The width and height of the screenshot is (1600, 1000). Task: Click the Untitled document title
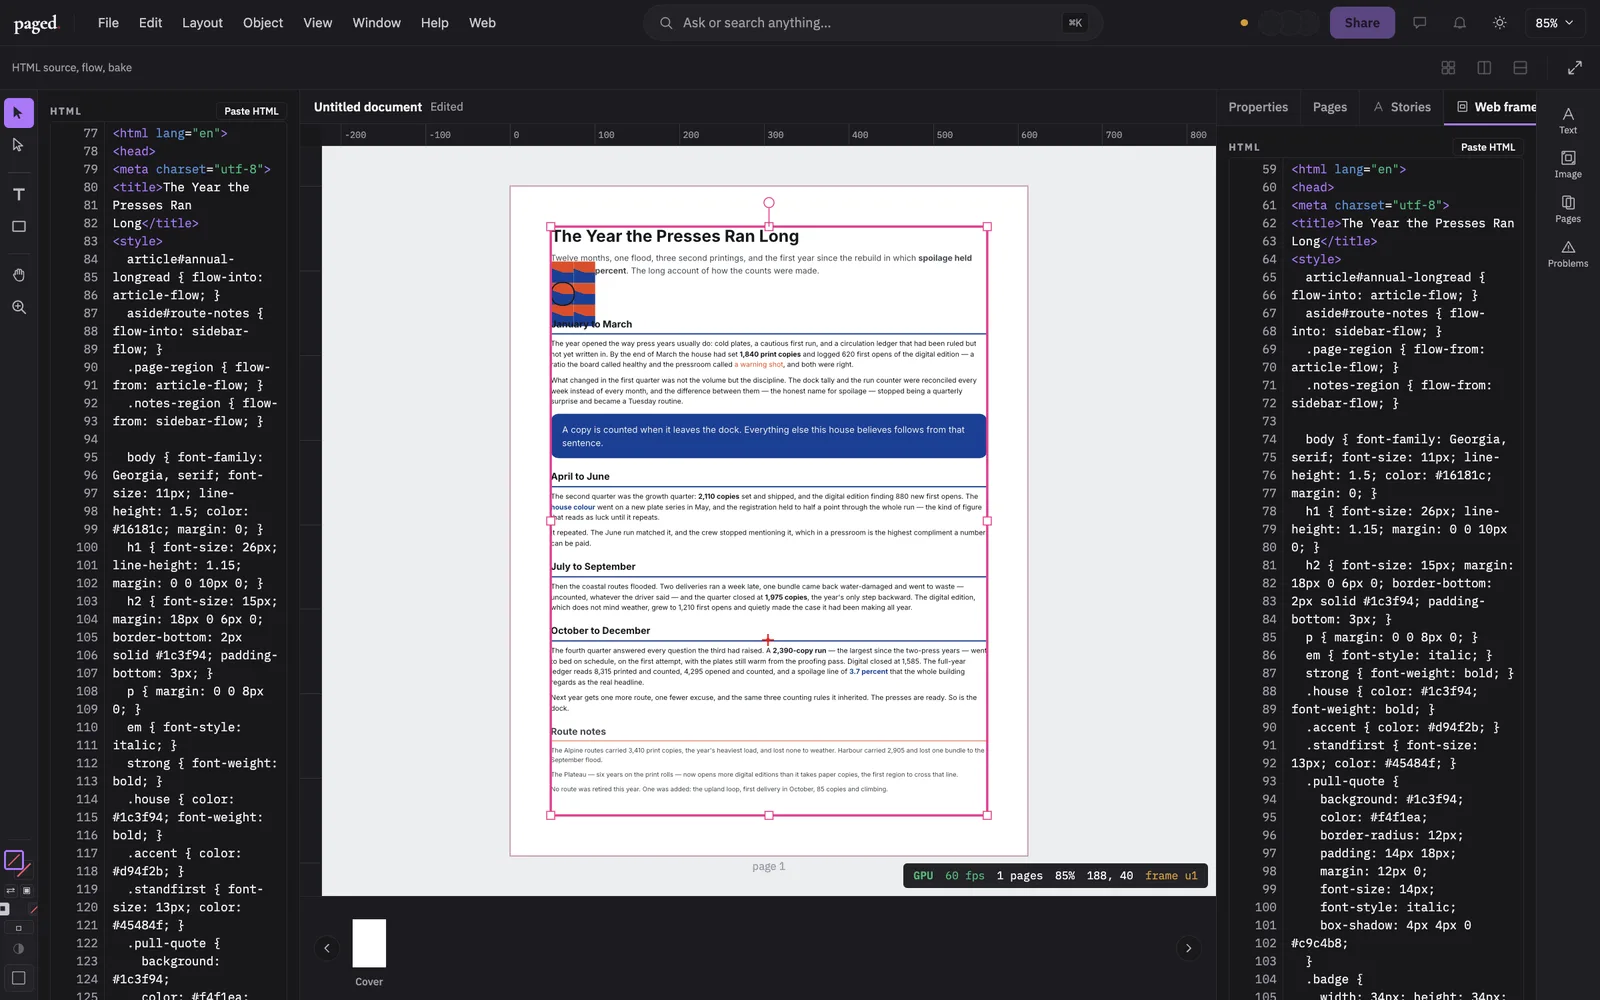pos(368,107)
